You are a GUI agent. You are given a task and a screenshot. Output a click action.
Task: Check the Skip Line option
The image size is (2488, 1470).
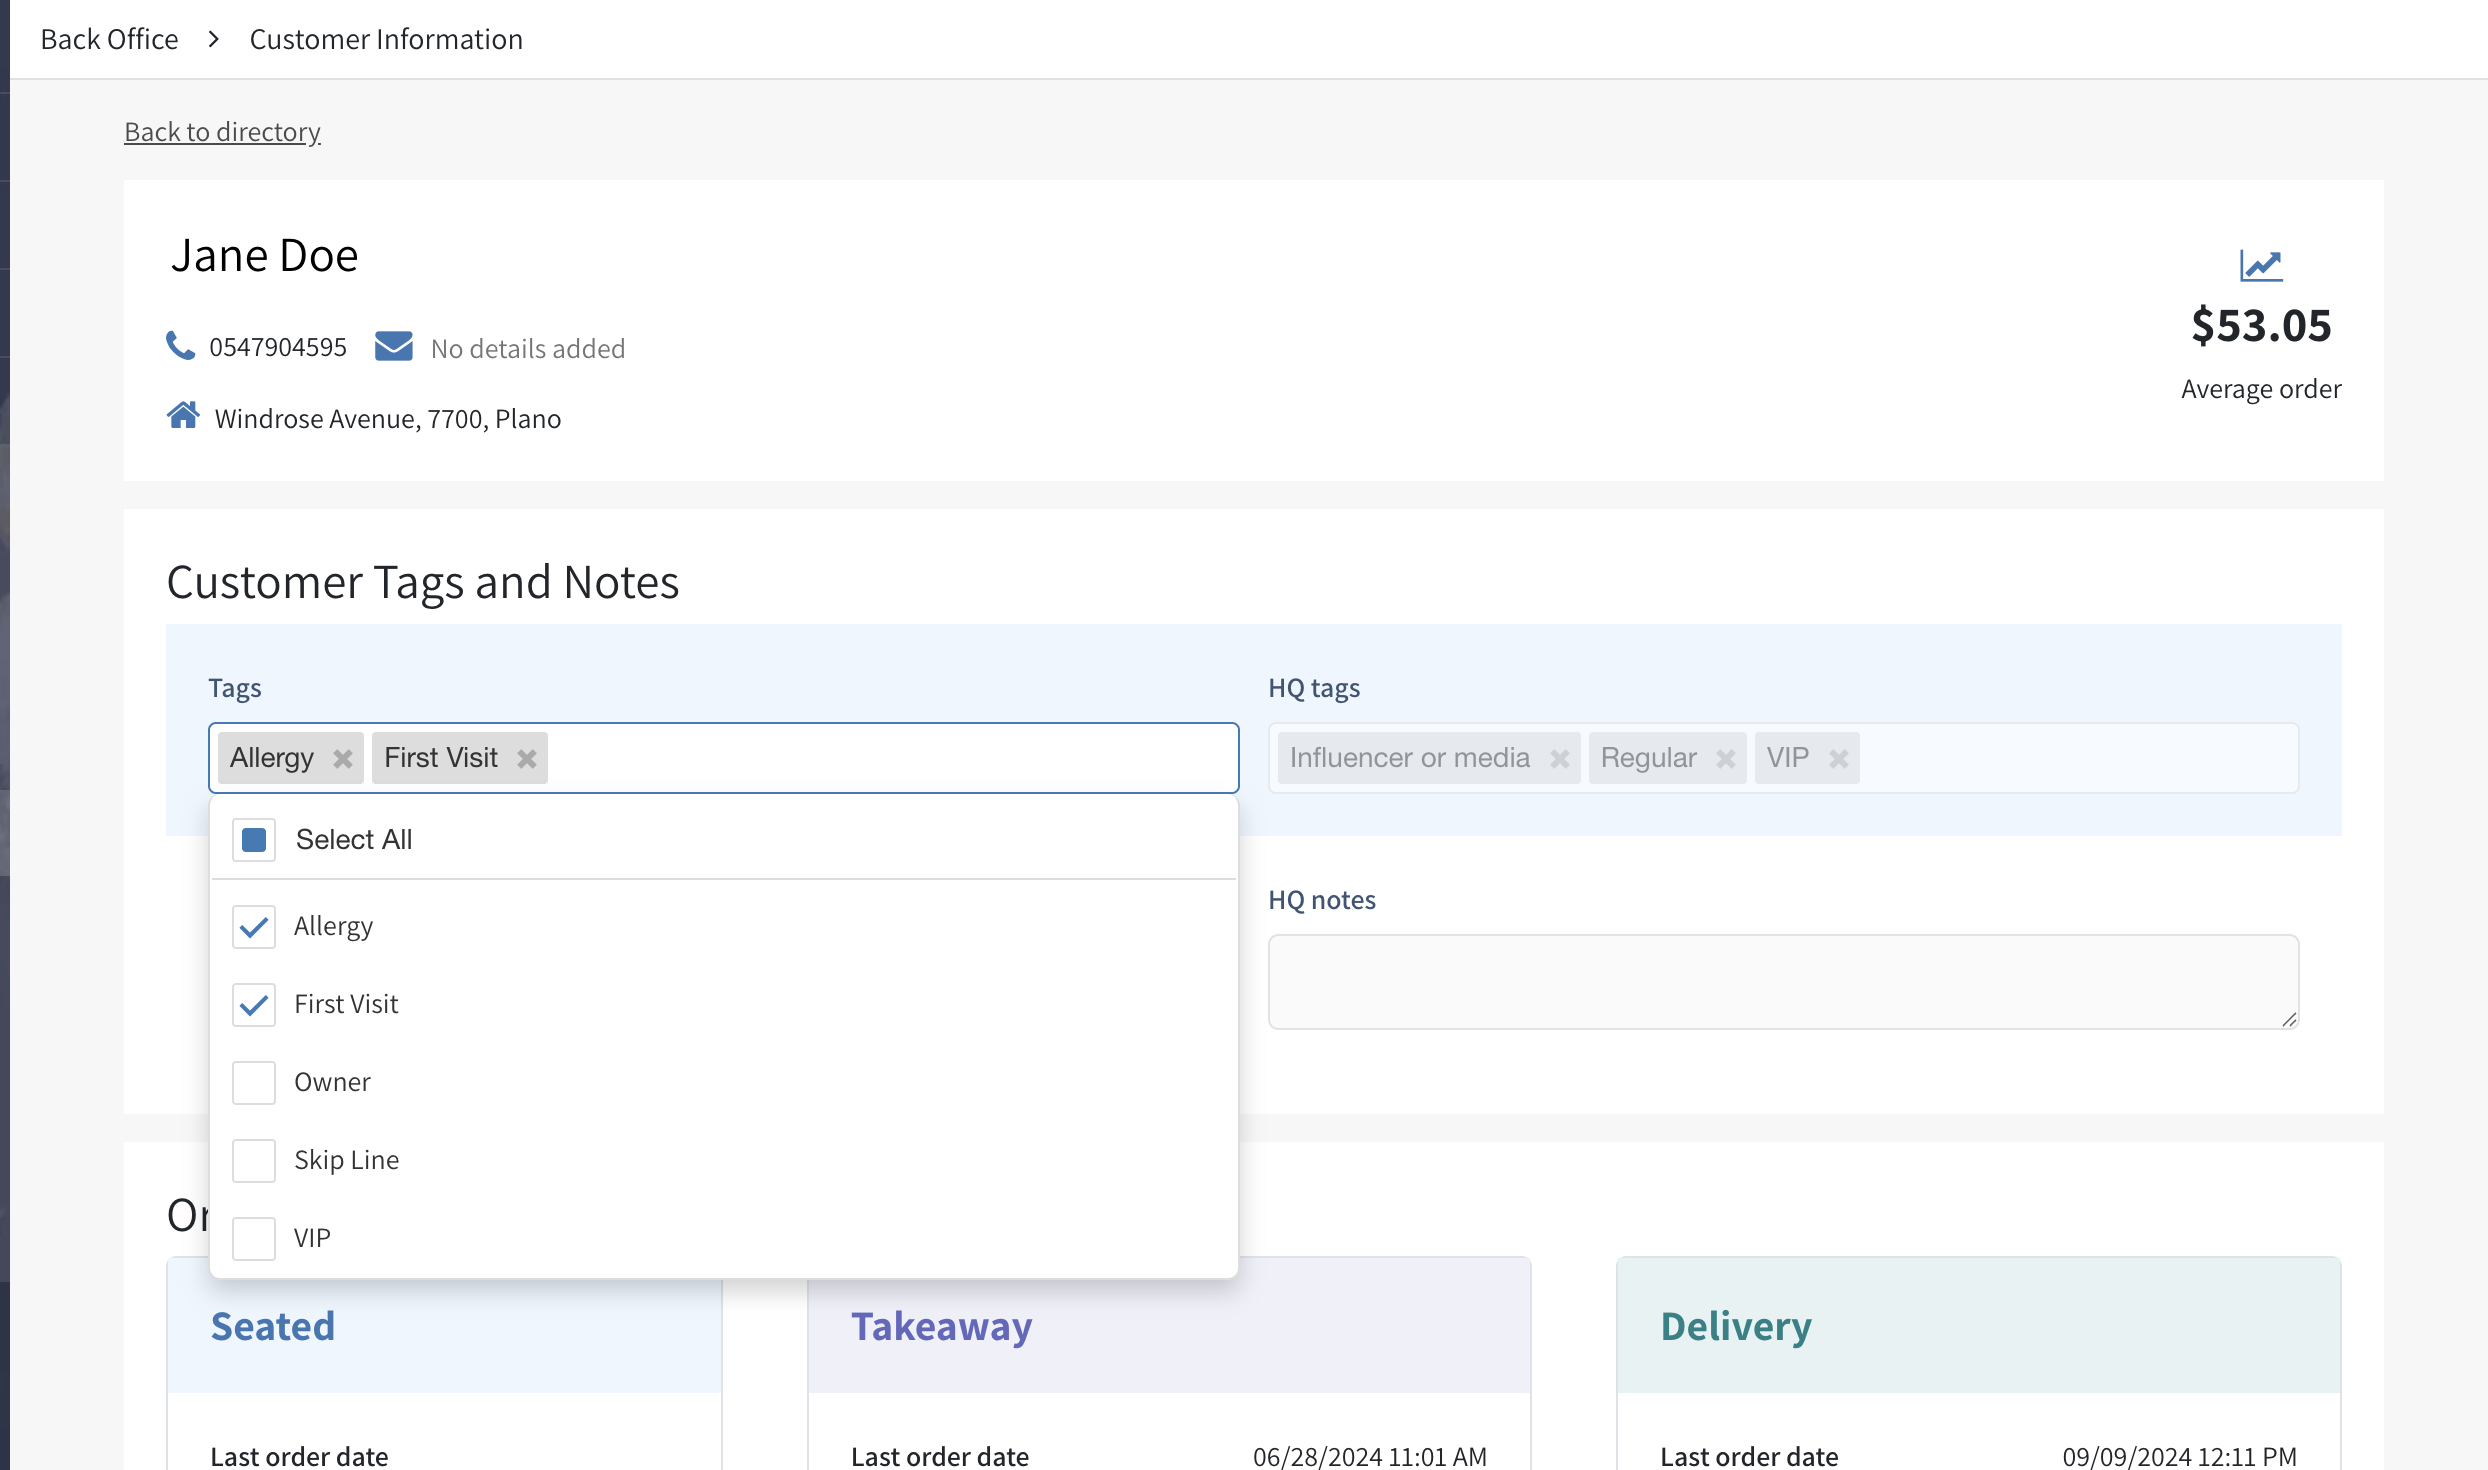click(x=254, y=1161)
